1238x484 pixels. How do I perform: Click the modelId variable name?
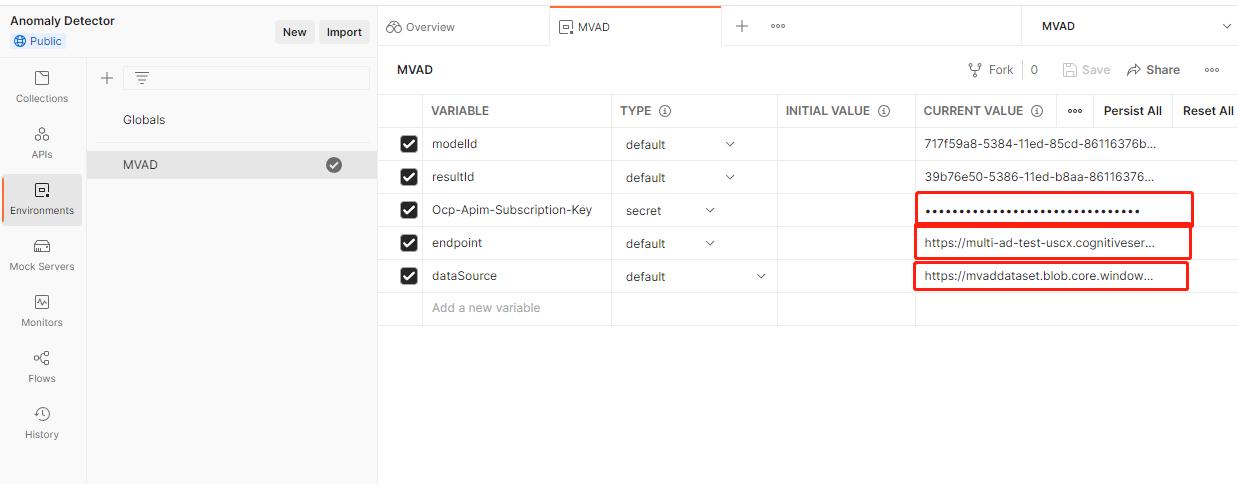[454, 144]
